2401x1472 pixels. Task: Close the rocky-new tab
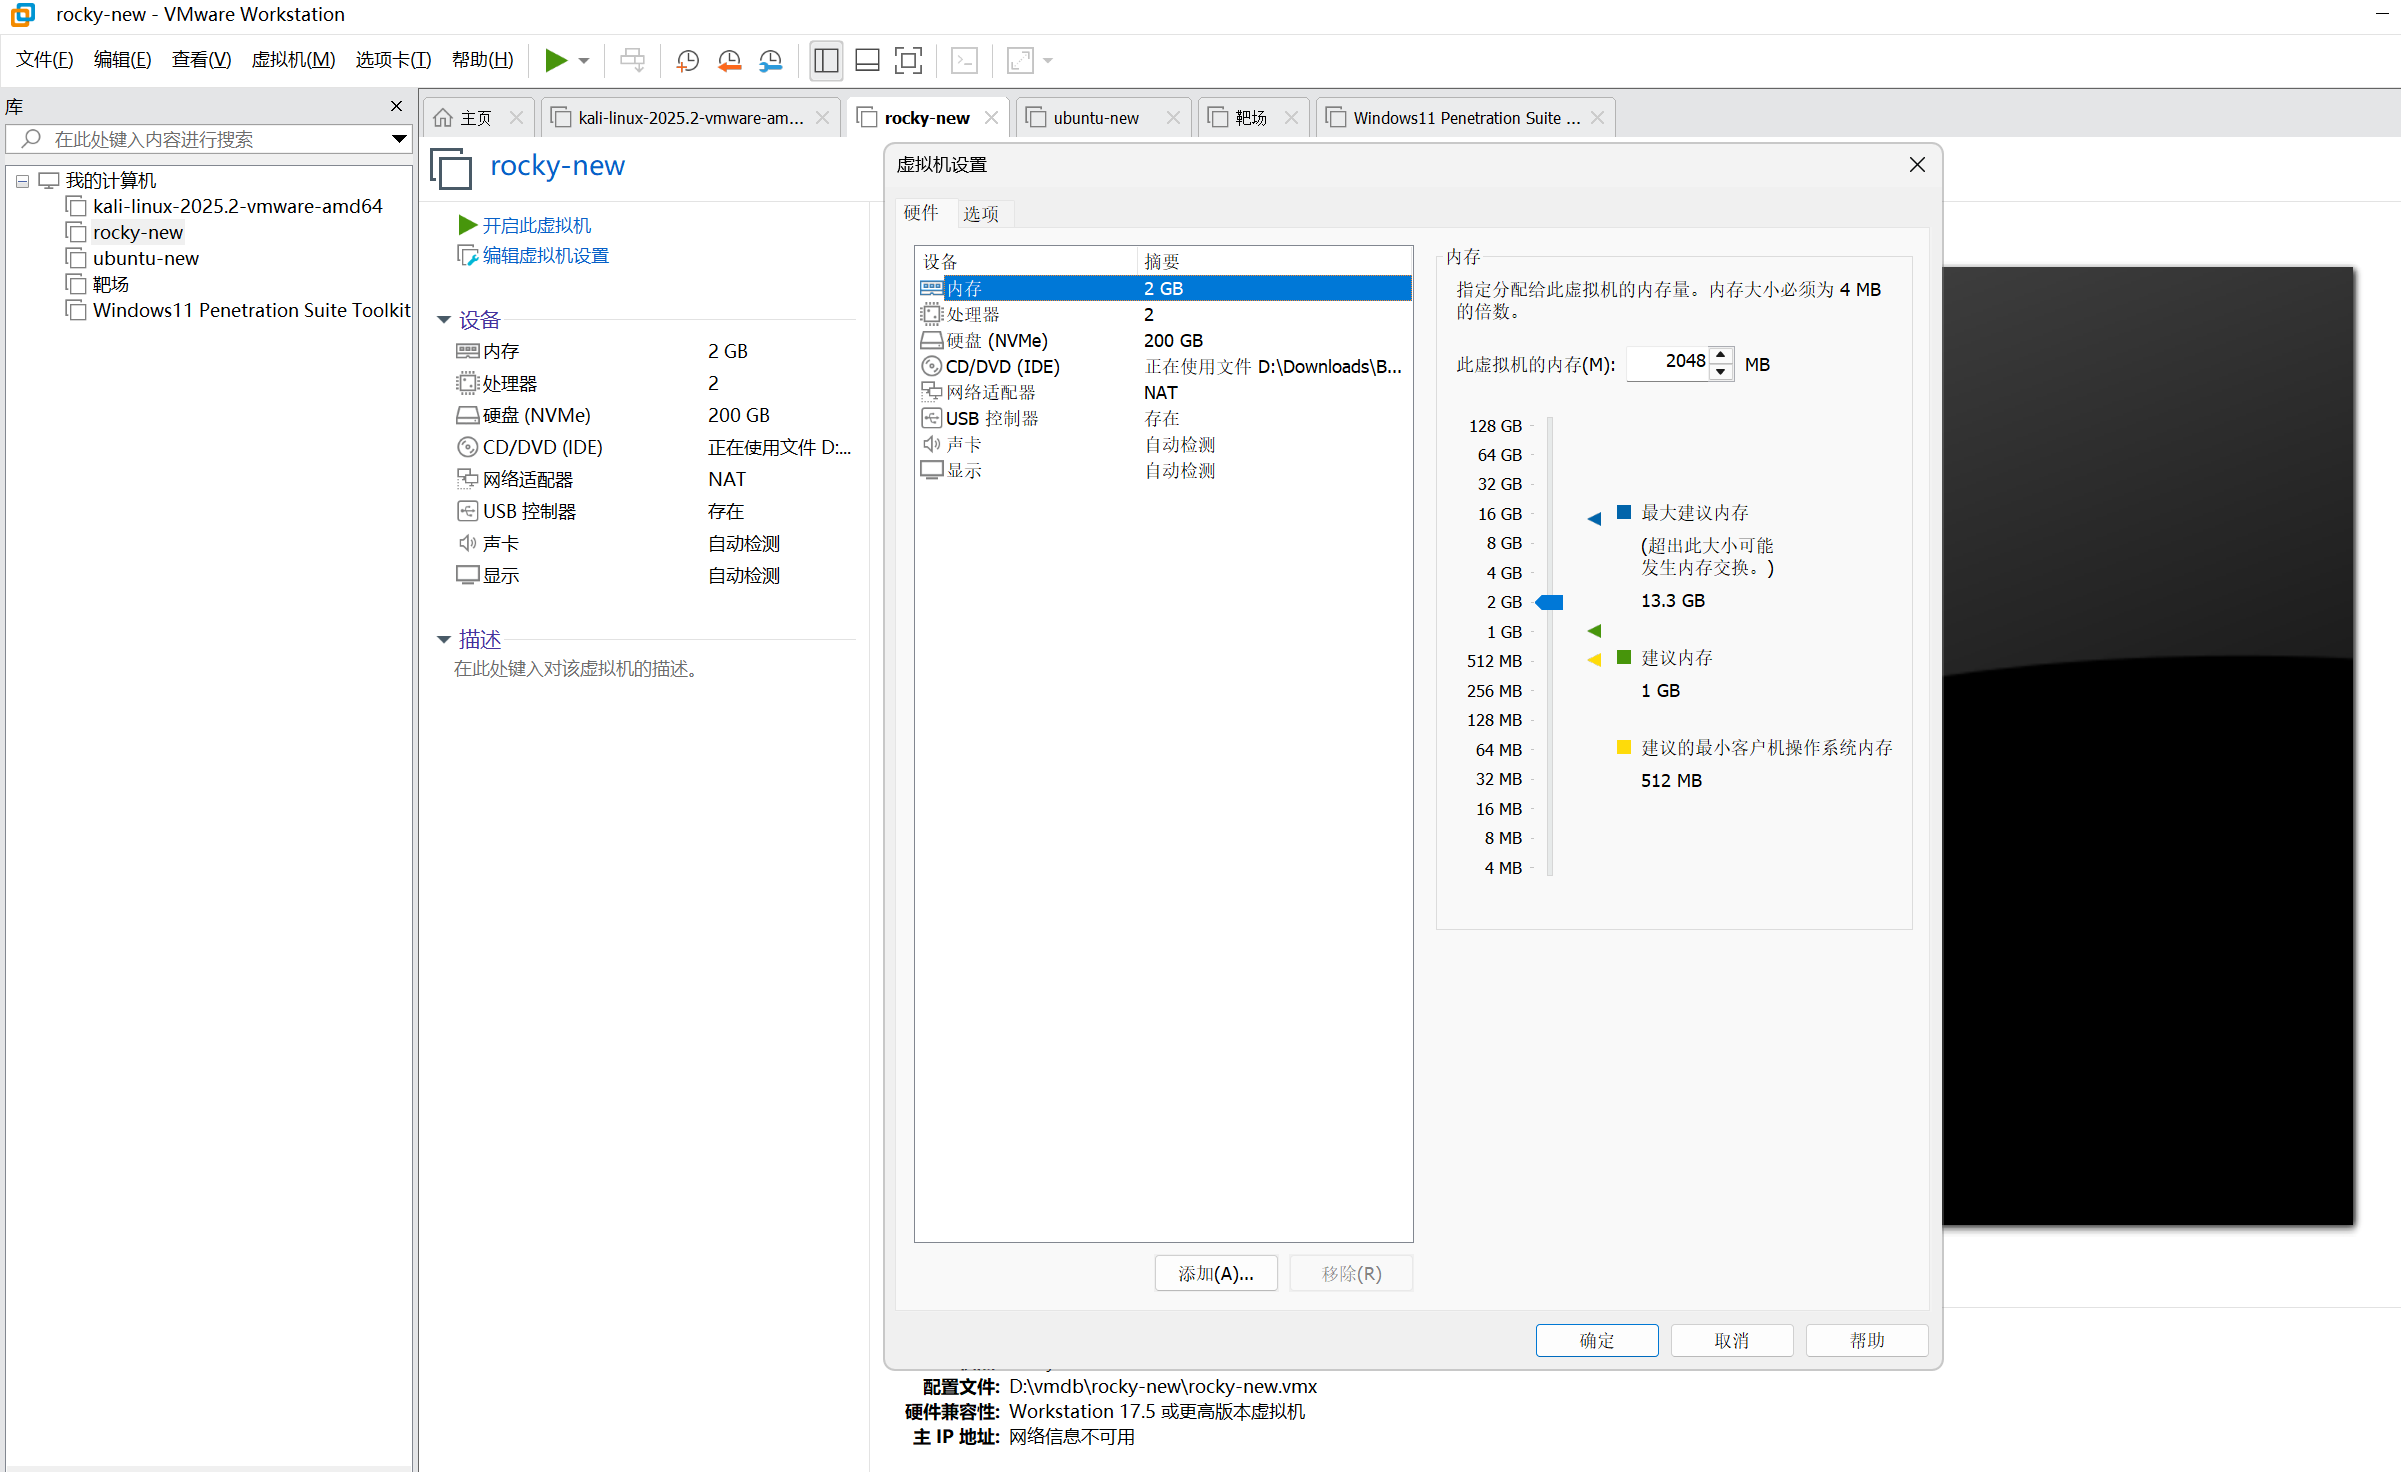(x=991, y=118)
